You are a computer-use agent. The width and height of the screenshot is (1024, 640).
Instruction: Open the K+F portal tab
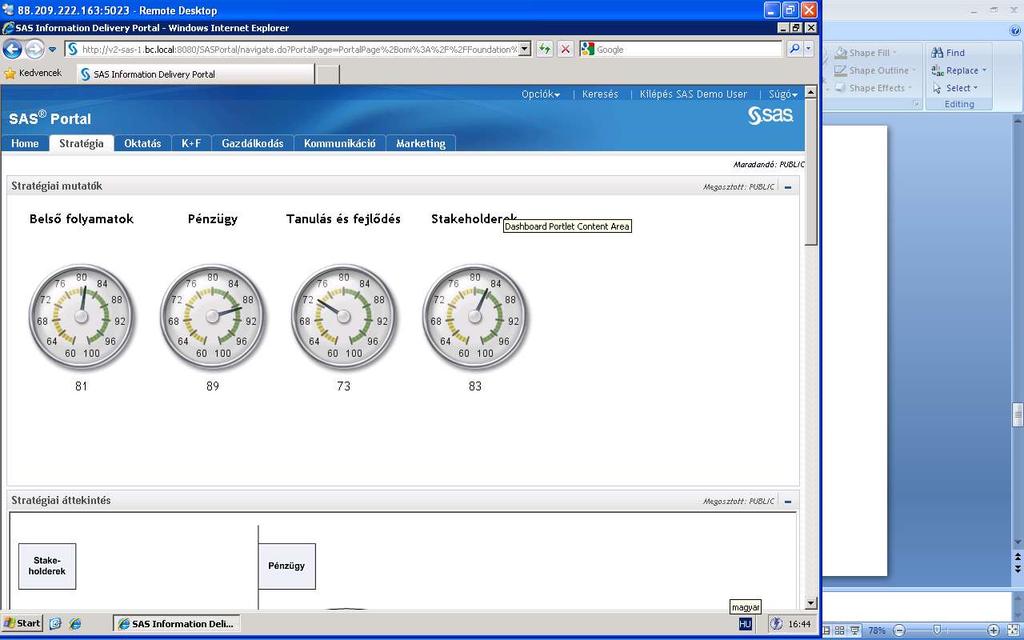191,144
